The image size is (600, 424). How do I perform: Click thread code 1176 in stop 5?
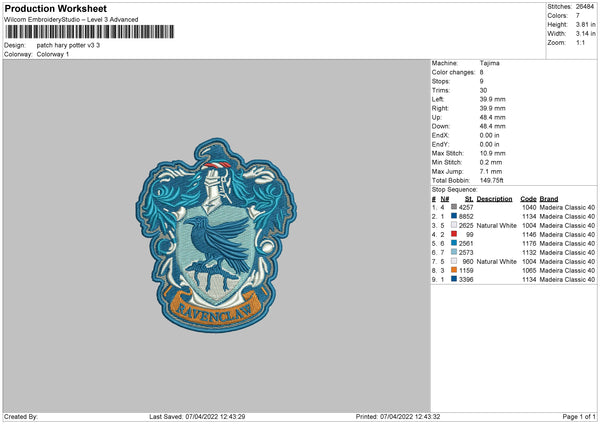[529, 243]
